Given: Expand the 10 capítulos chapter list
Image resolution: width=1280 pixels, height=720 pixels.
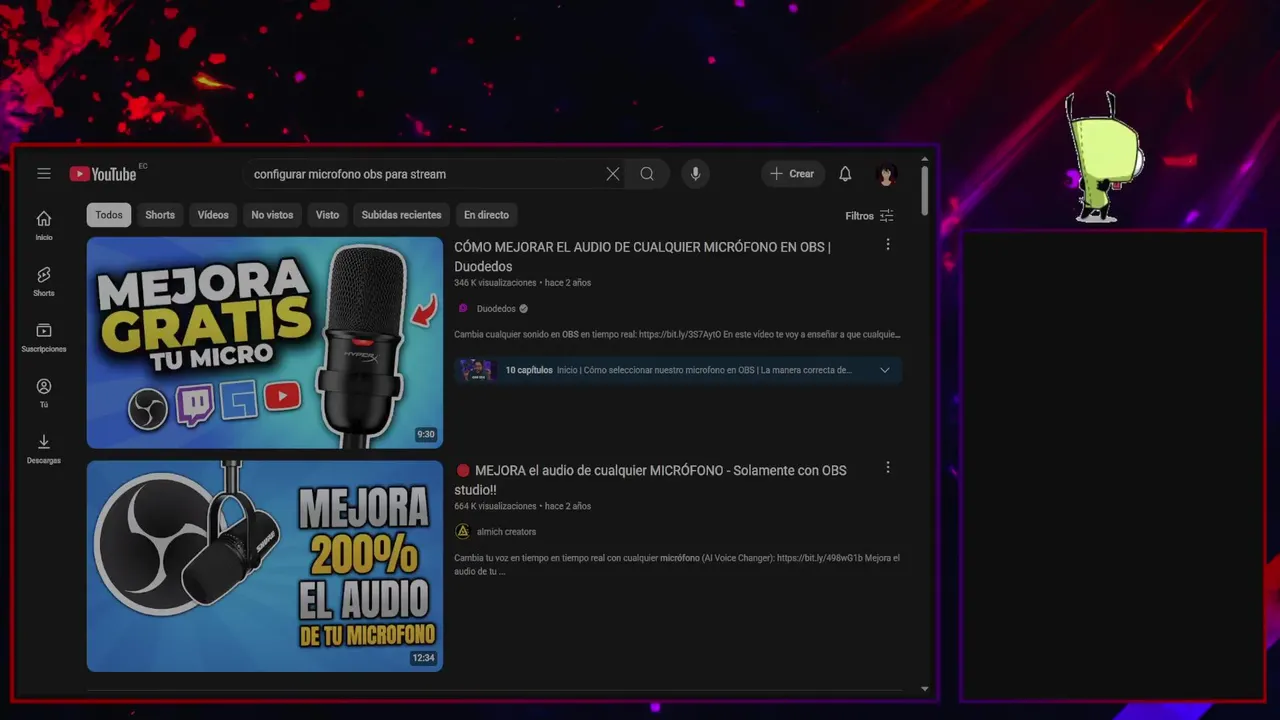Looking at the screenshot, I should click(884, 370).
